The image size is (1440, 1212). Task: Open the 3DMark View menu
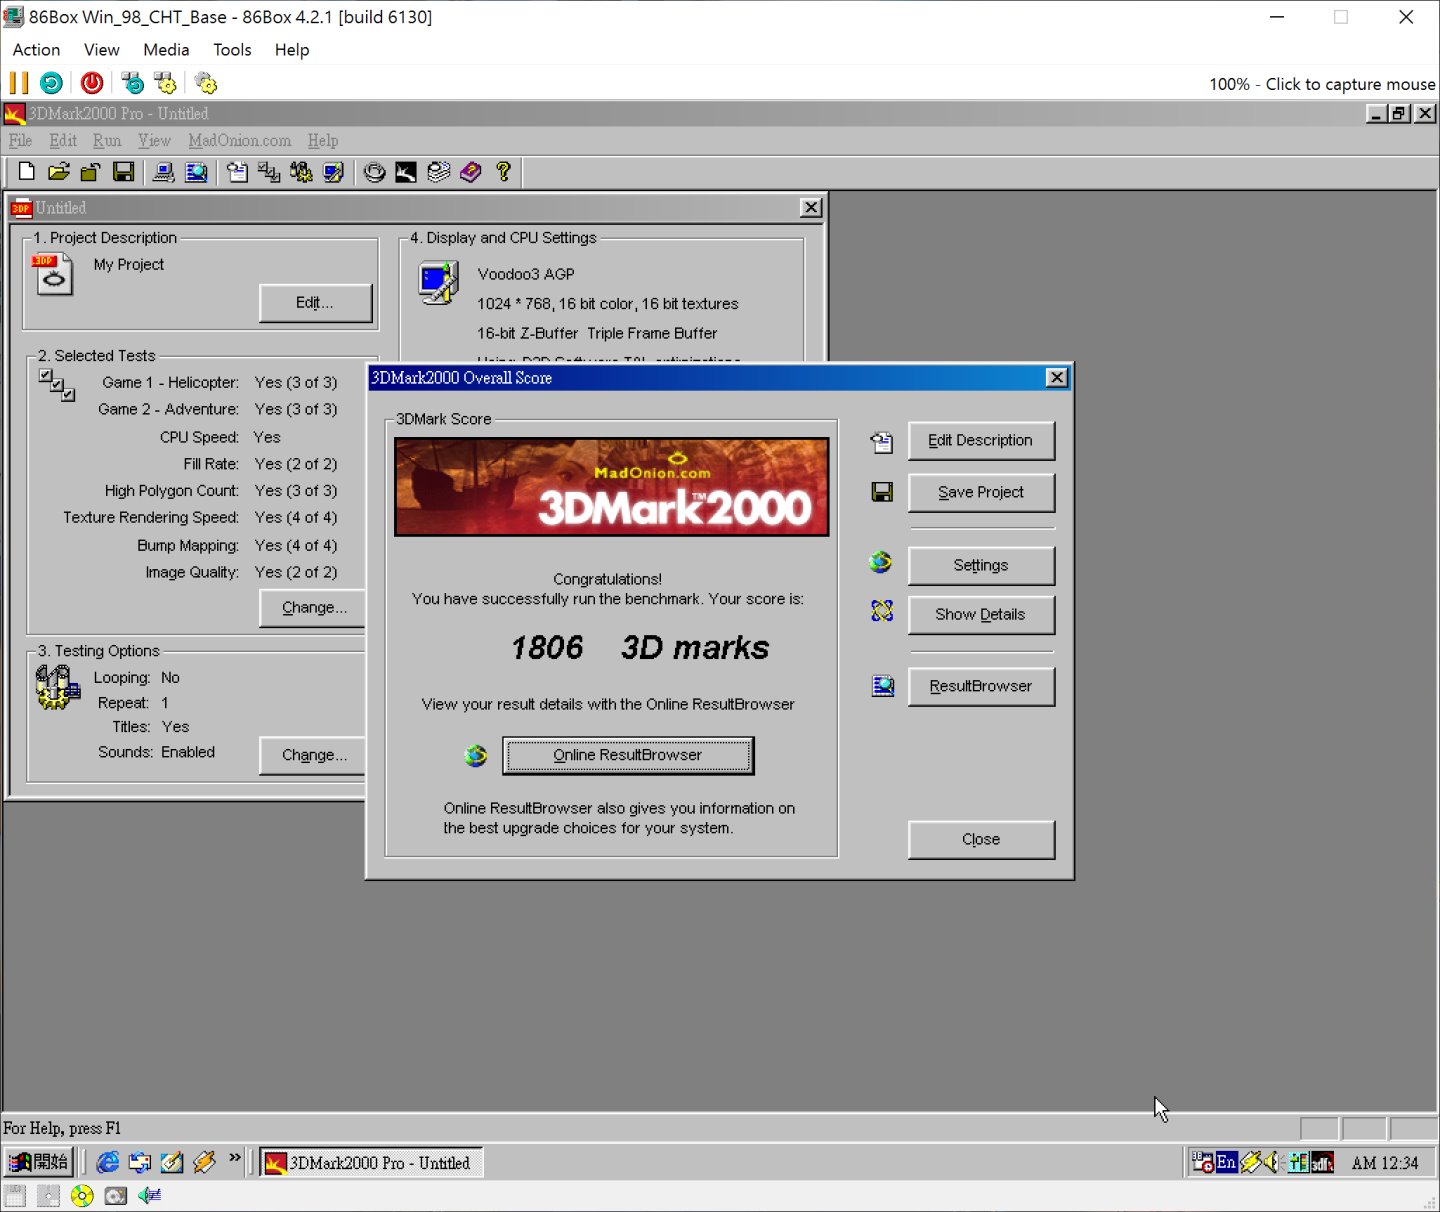154,141
